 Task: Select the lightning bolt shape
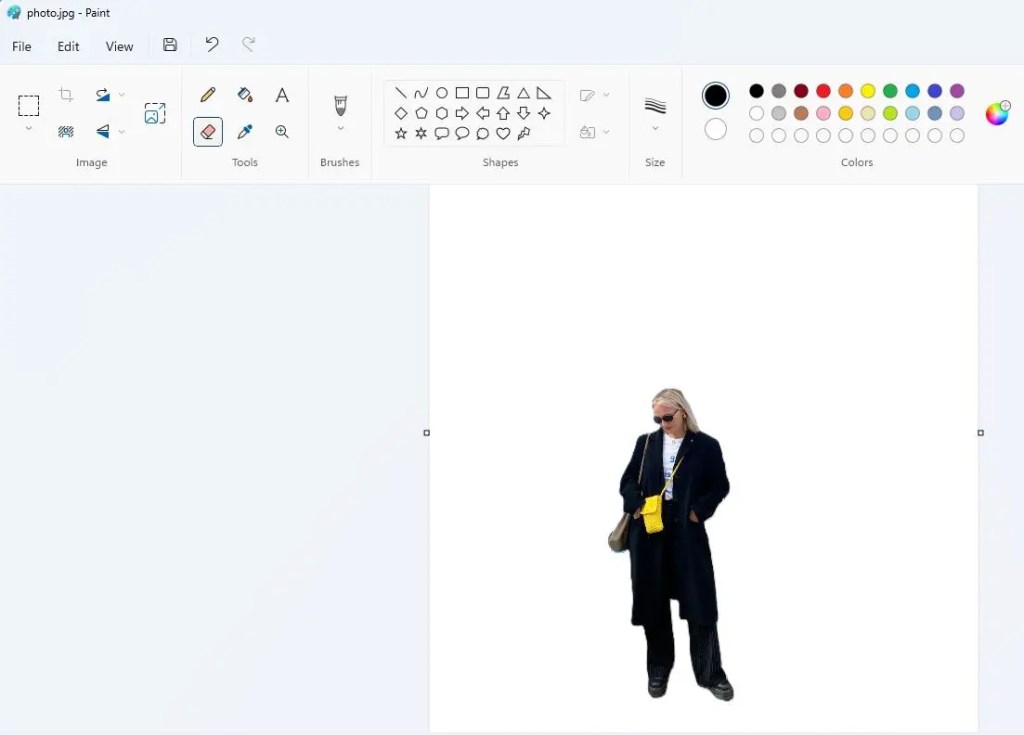523,133
